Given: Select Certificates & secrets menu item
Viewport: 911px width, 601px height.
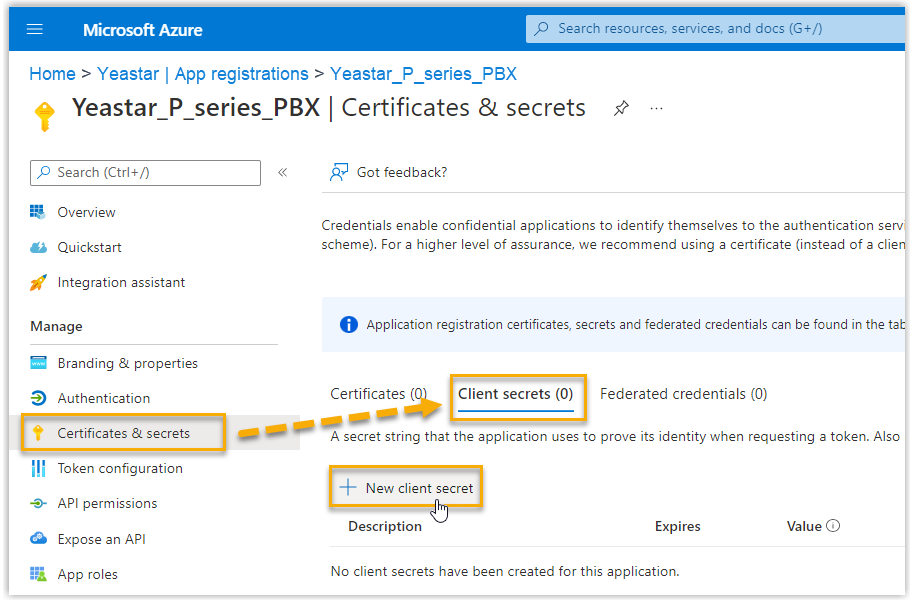Looking at the screenshot, I should (x=123, y=433).
